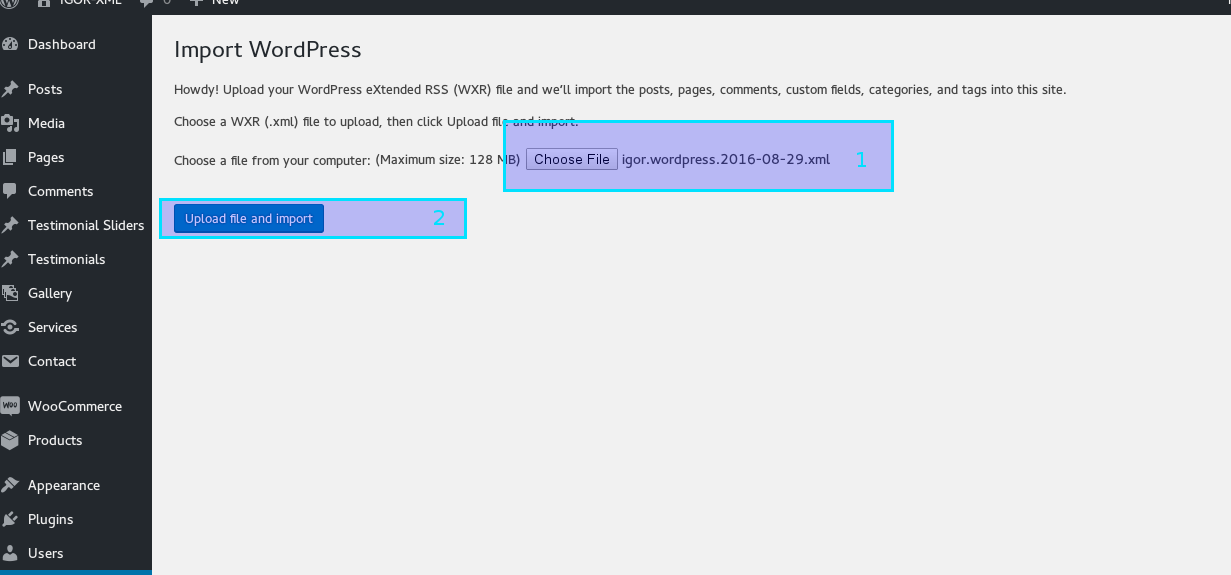Click the New item in admin bar
This screenshot has height=575, width=1231.
pyautogui.click(x=215, y=3)
